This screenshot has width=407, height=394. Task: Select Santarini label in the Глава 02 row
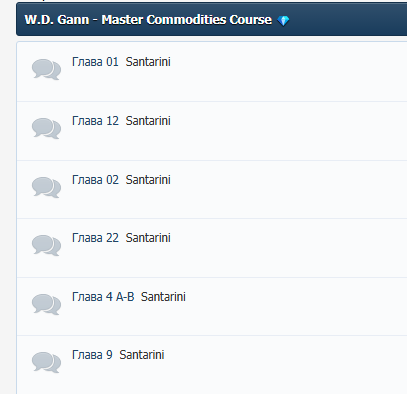(148, 180)
